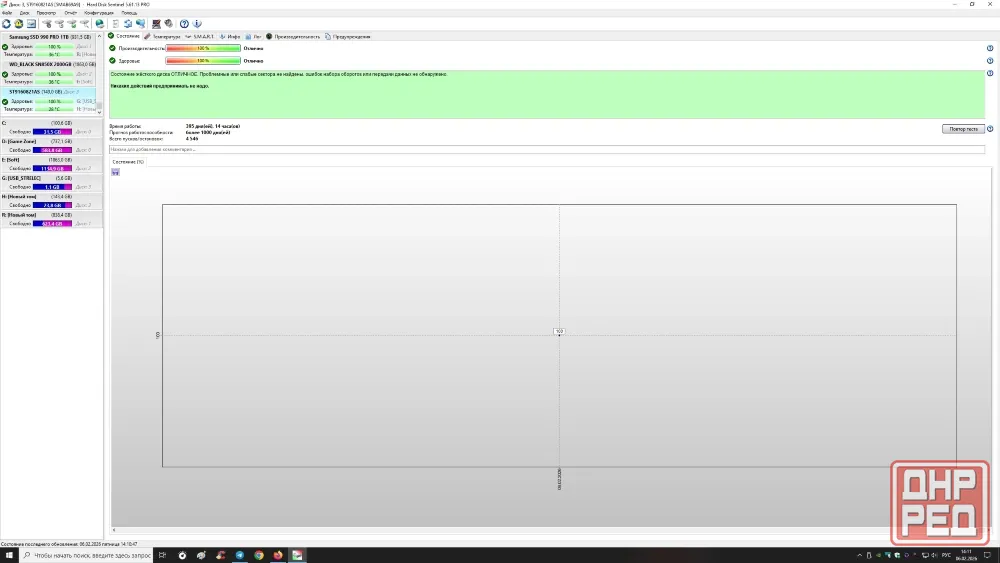Click help icon beside the health bar
This screenshot has height=563, width=1000.
[990, 61]
